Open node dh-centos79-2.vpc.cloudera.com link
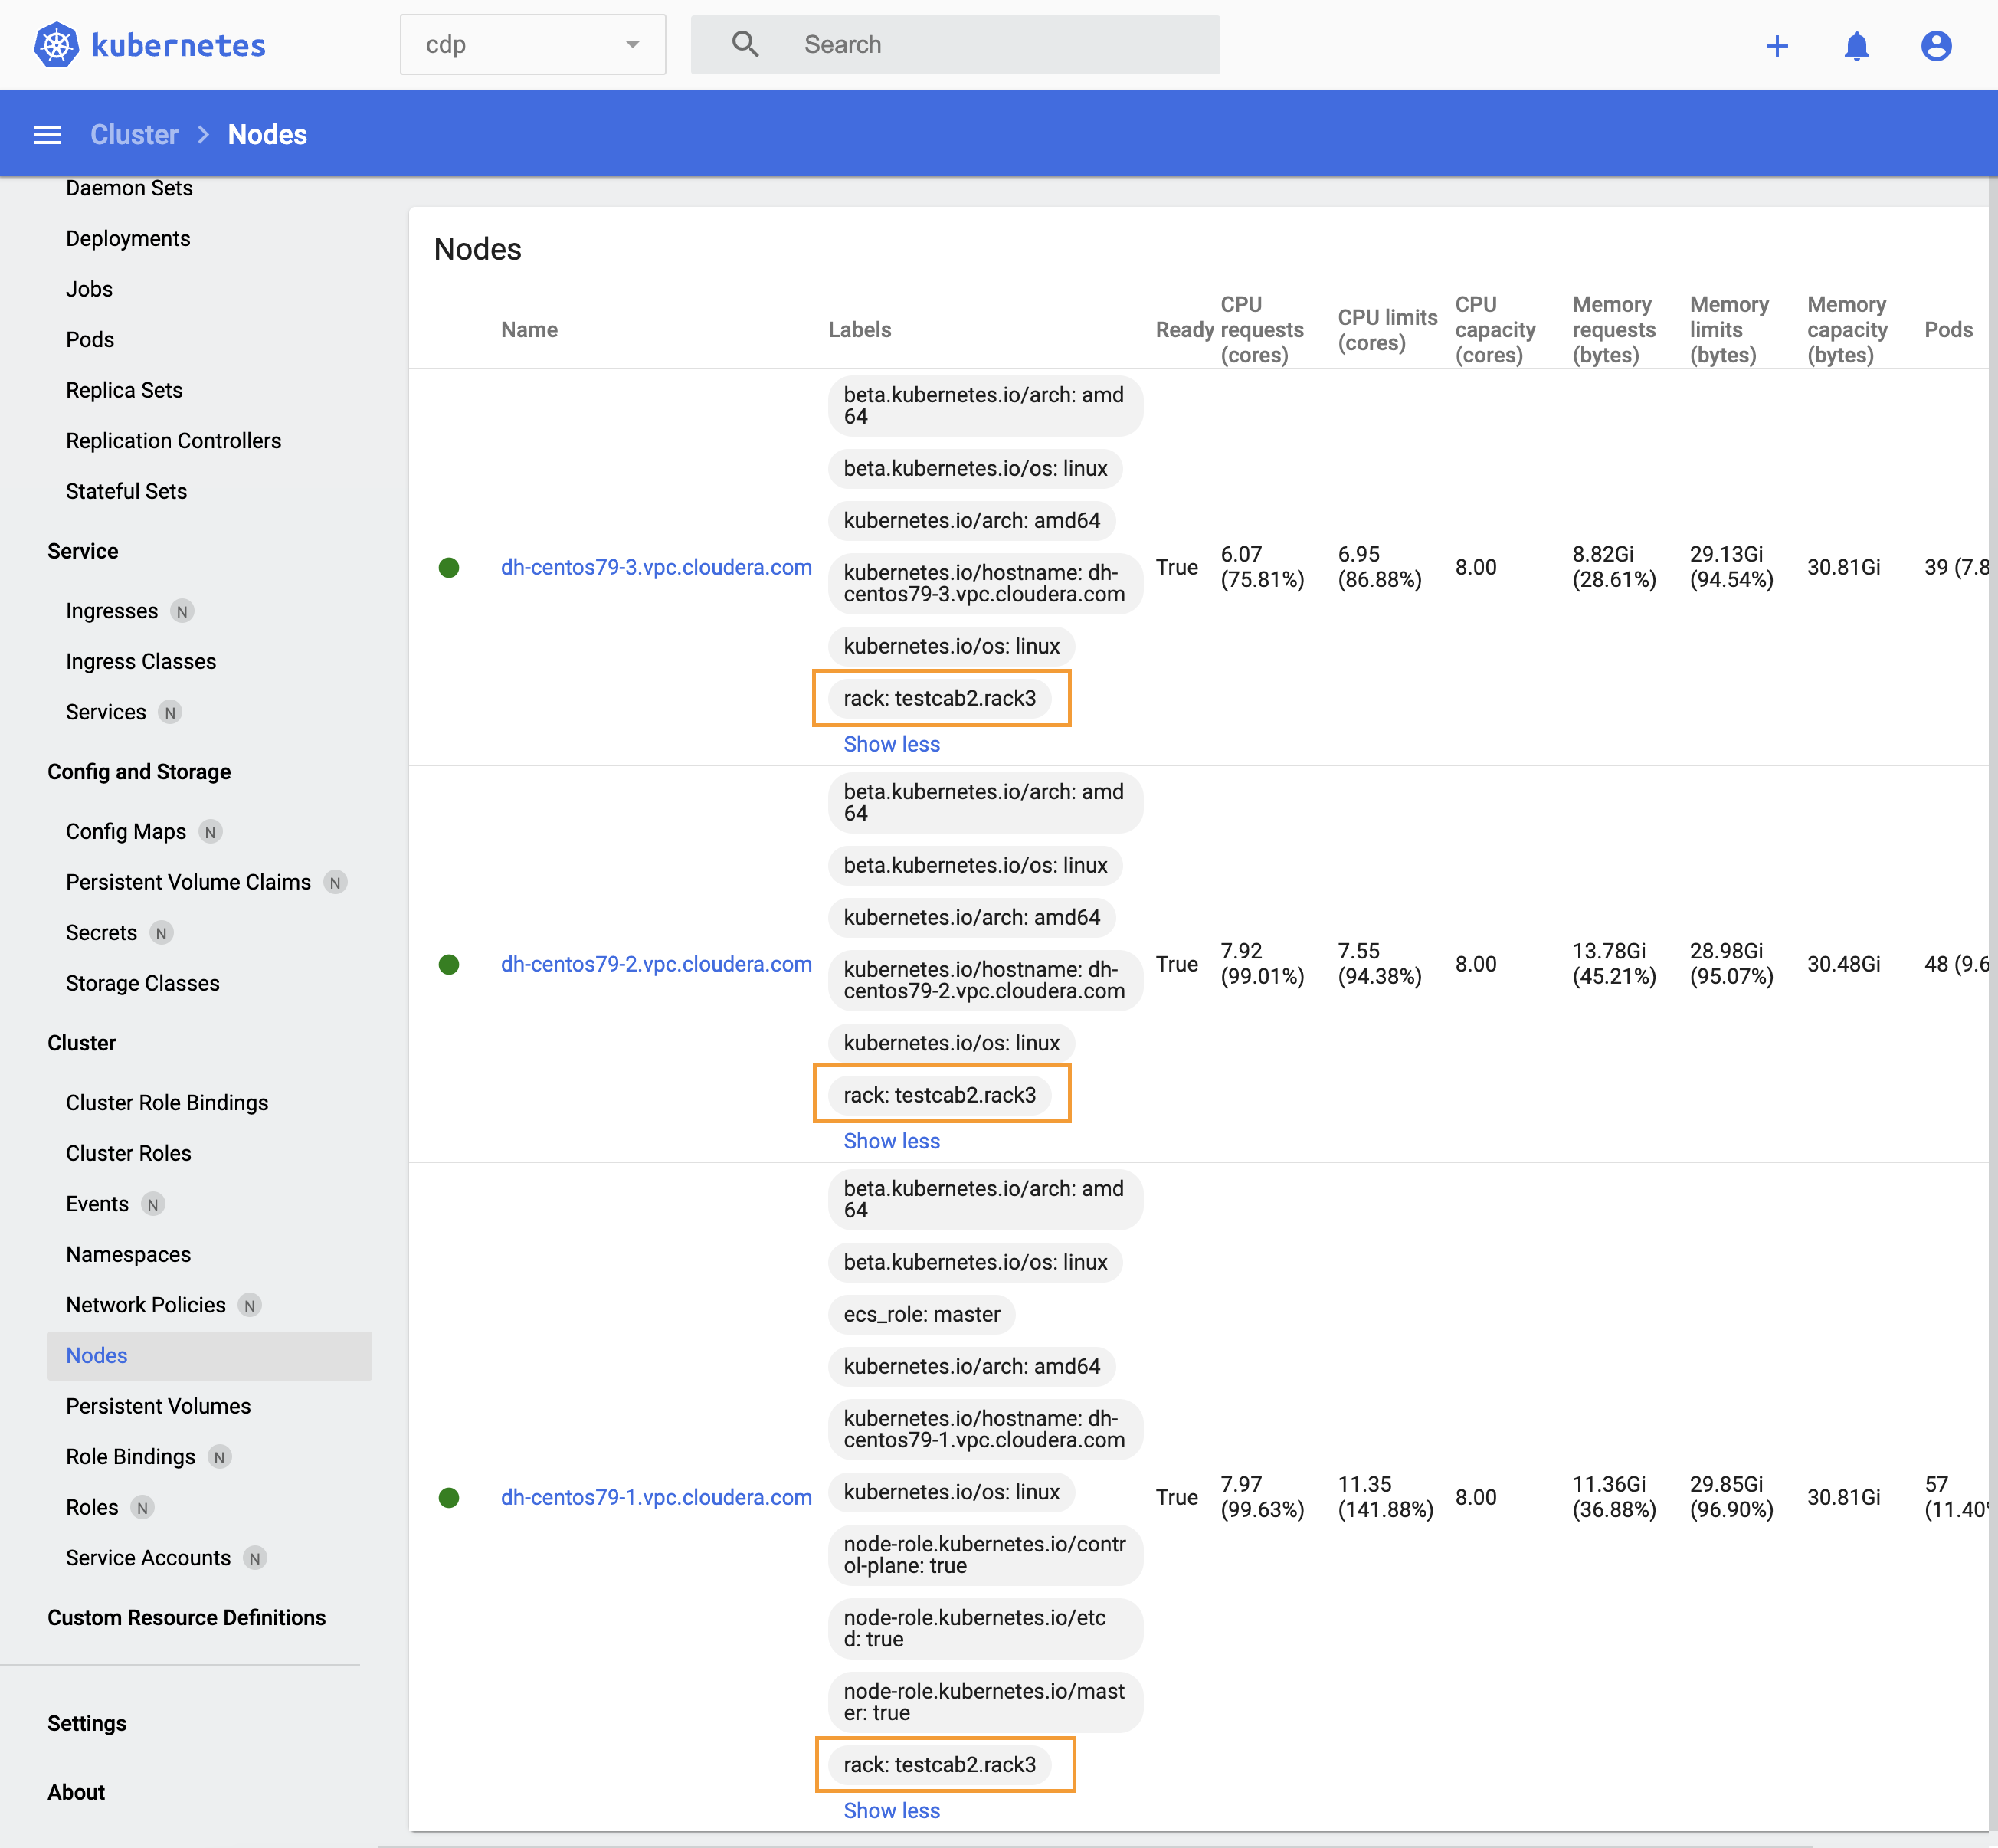The image size is (1998, 1848). [656, 964]
